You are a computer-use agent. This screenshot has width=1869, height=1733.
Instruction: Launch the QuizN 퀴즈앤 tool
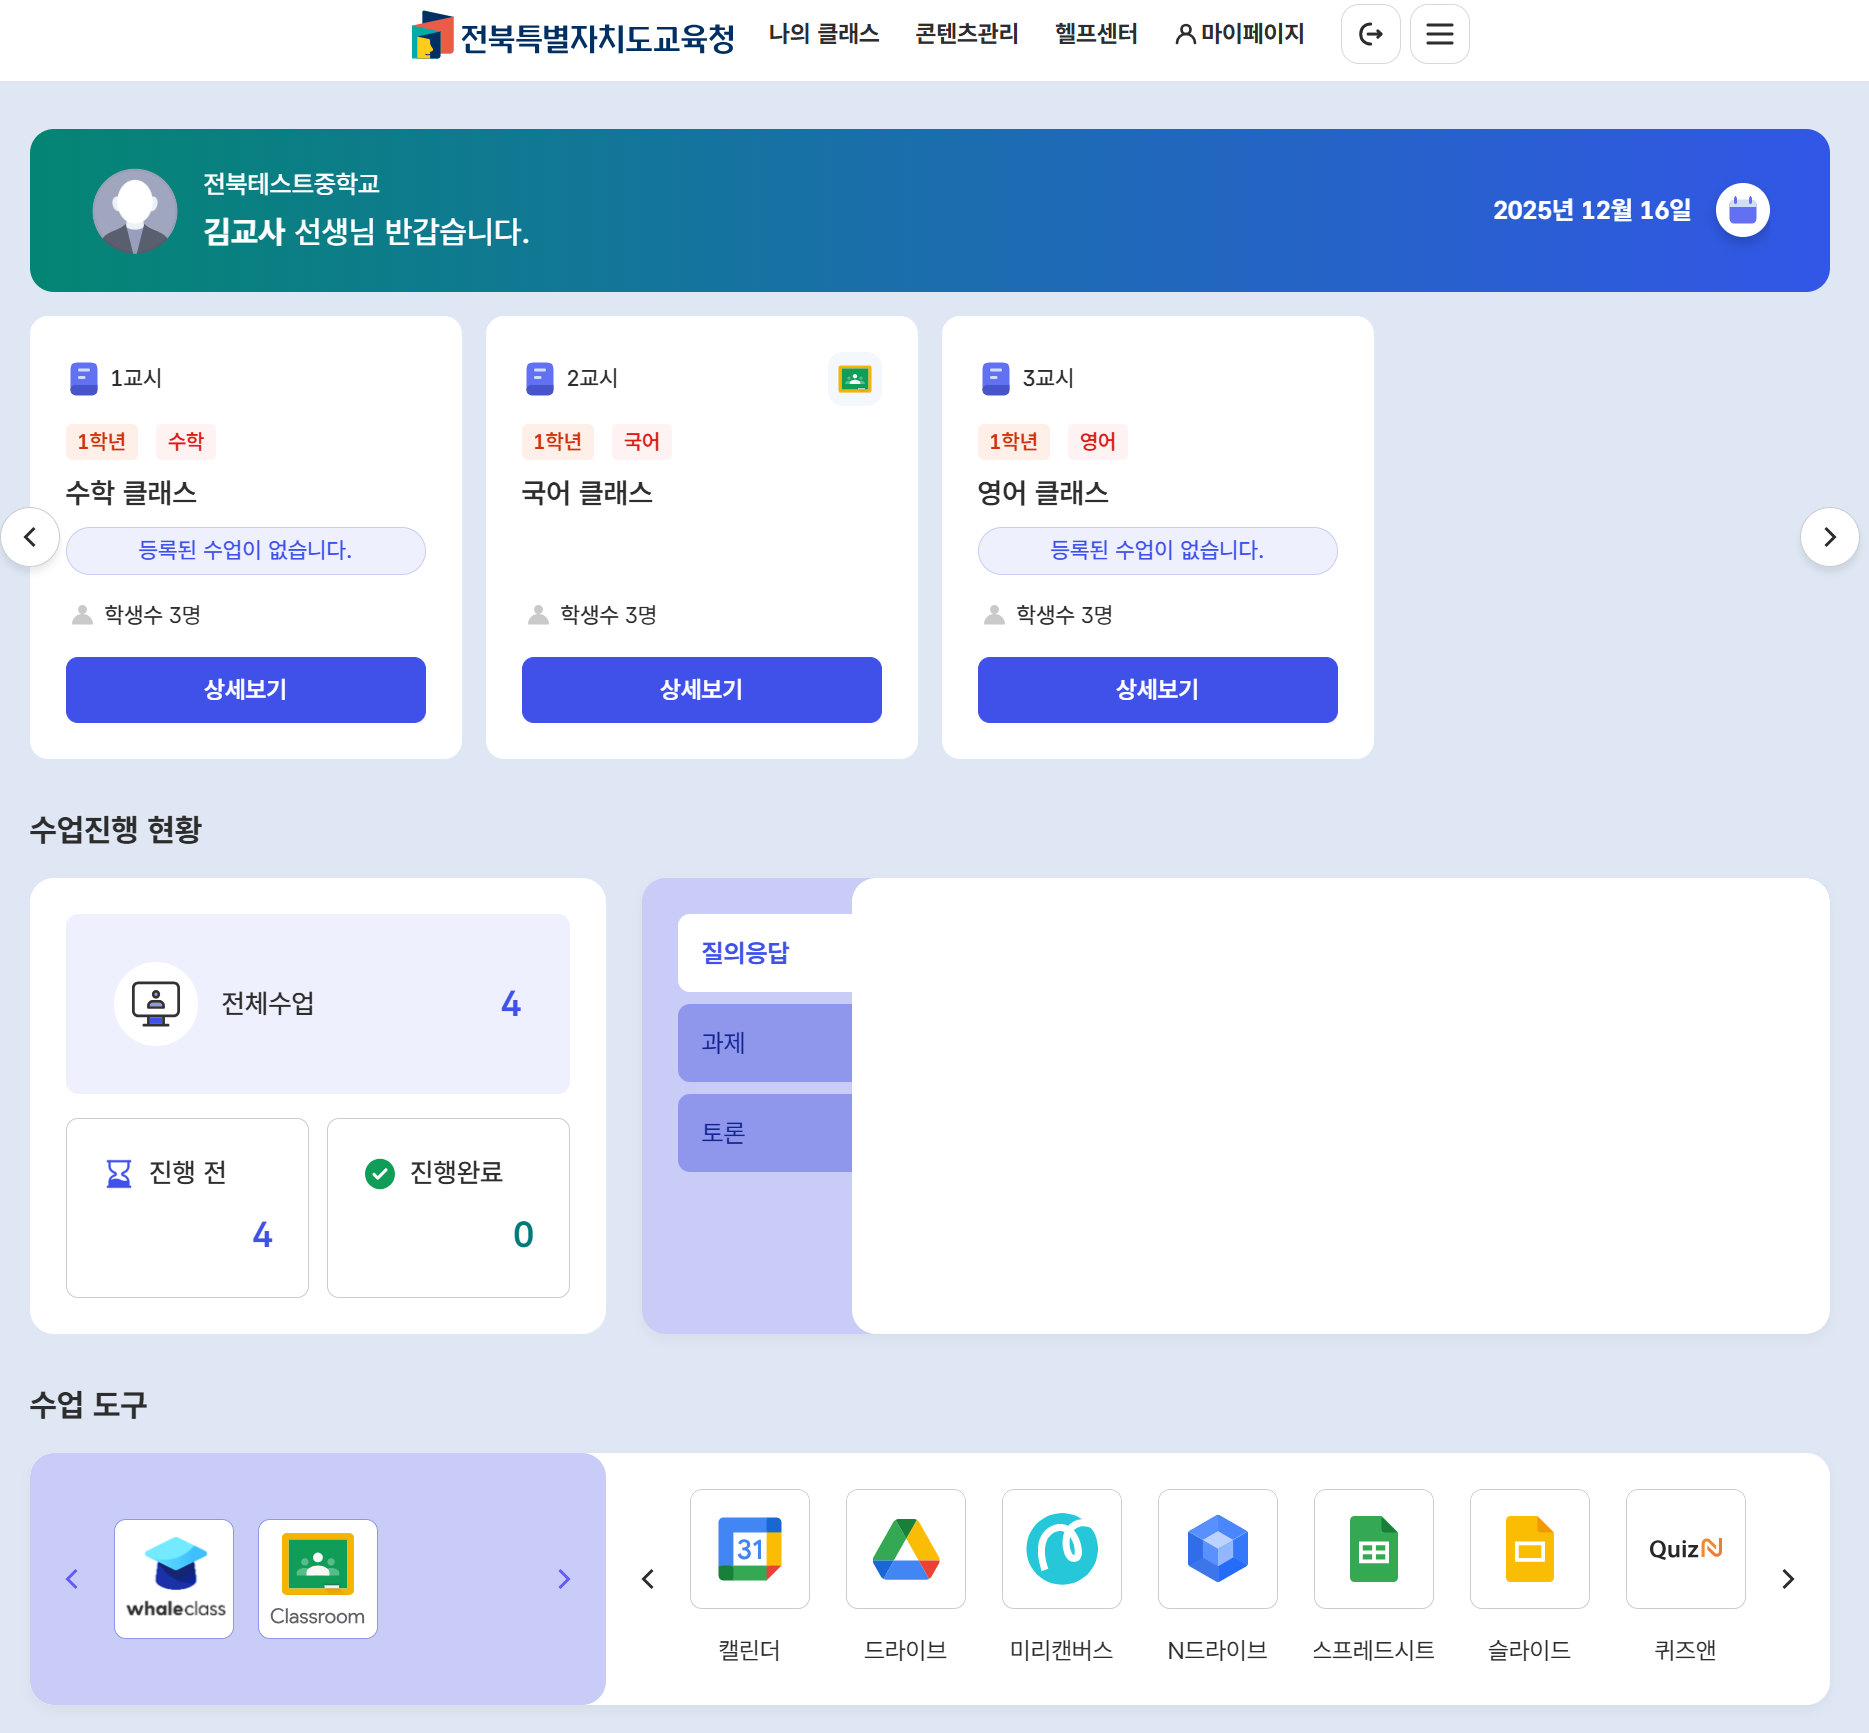pyautogui.click(x=1685, y=1548)
